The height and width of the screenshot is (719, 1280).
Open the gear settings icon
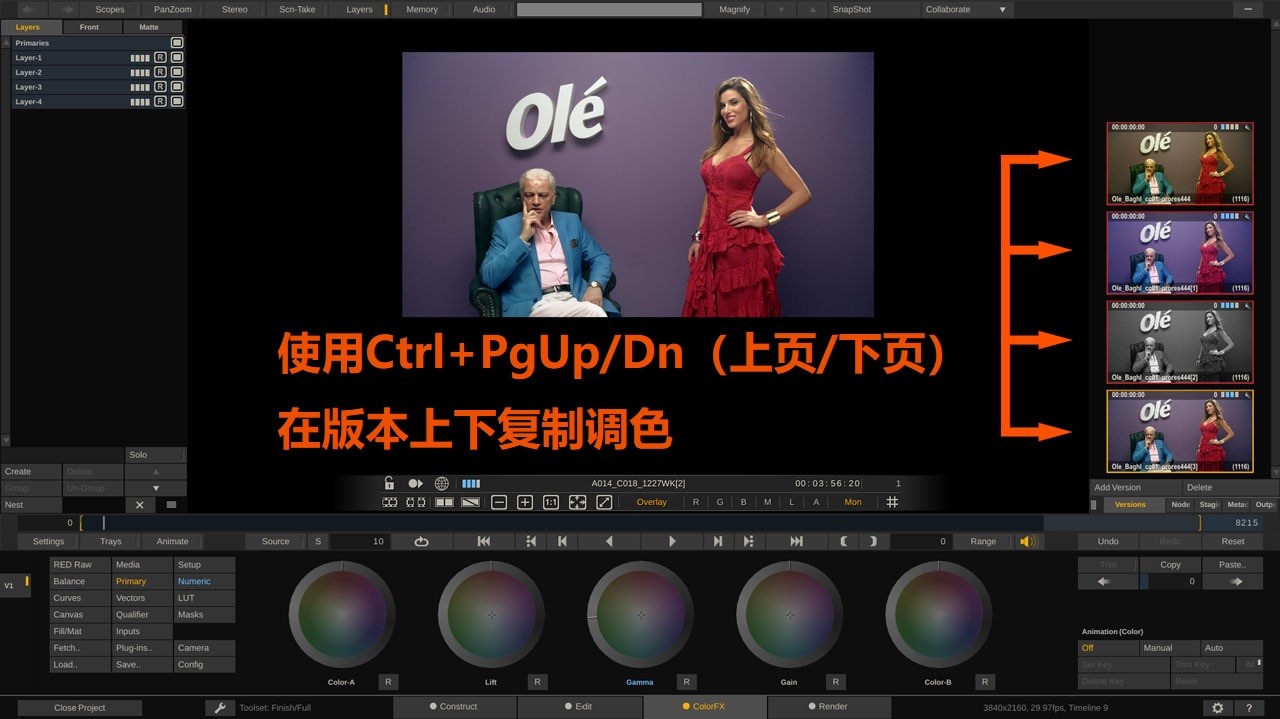1217,707
